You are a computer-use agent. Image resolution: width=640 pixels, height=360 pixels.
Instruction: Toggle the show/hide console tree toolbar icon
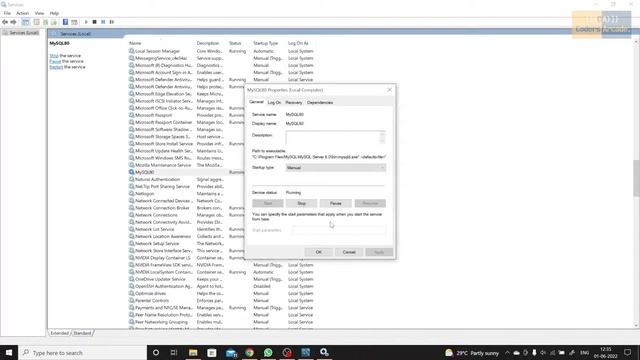(x=25, y=22)
